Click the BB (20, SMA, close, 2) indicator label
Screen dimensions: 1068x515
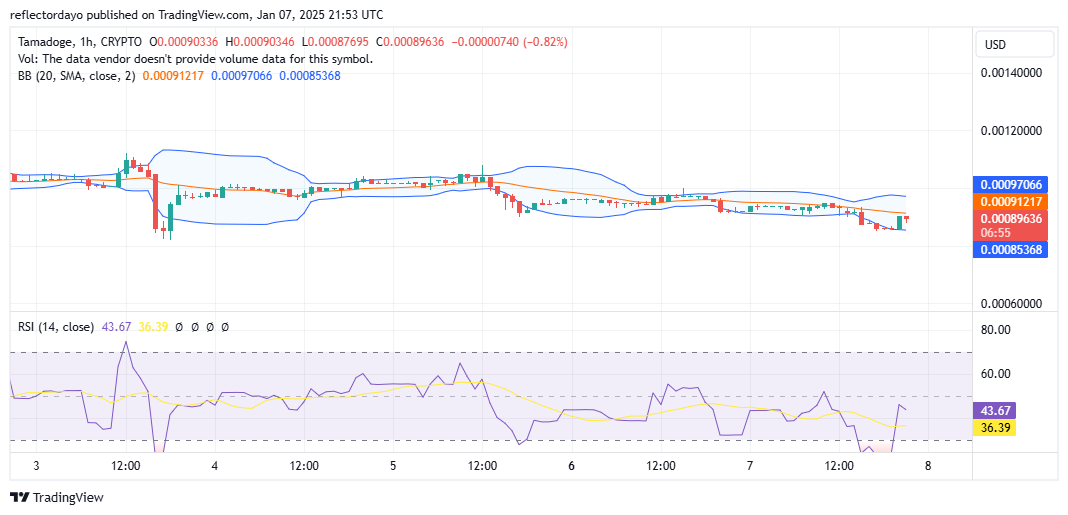coord(76,76)
